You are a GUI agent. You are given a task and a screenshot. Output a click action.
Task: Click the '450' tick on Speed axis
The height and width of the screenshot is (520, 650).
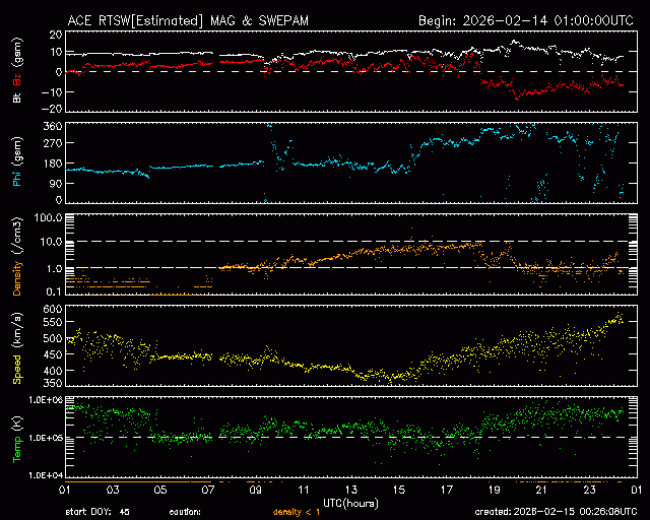pos(52,354)
